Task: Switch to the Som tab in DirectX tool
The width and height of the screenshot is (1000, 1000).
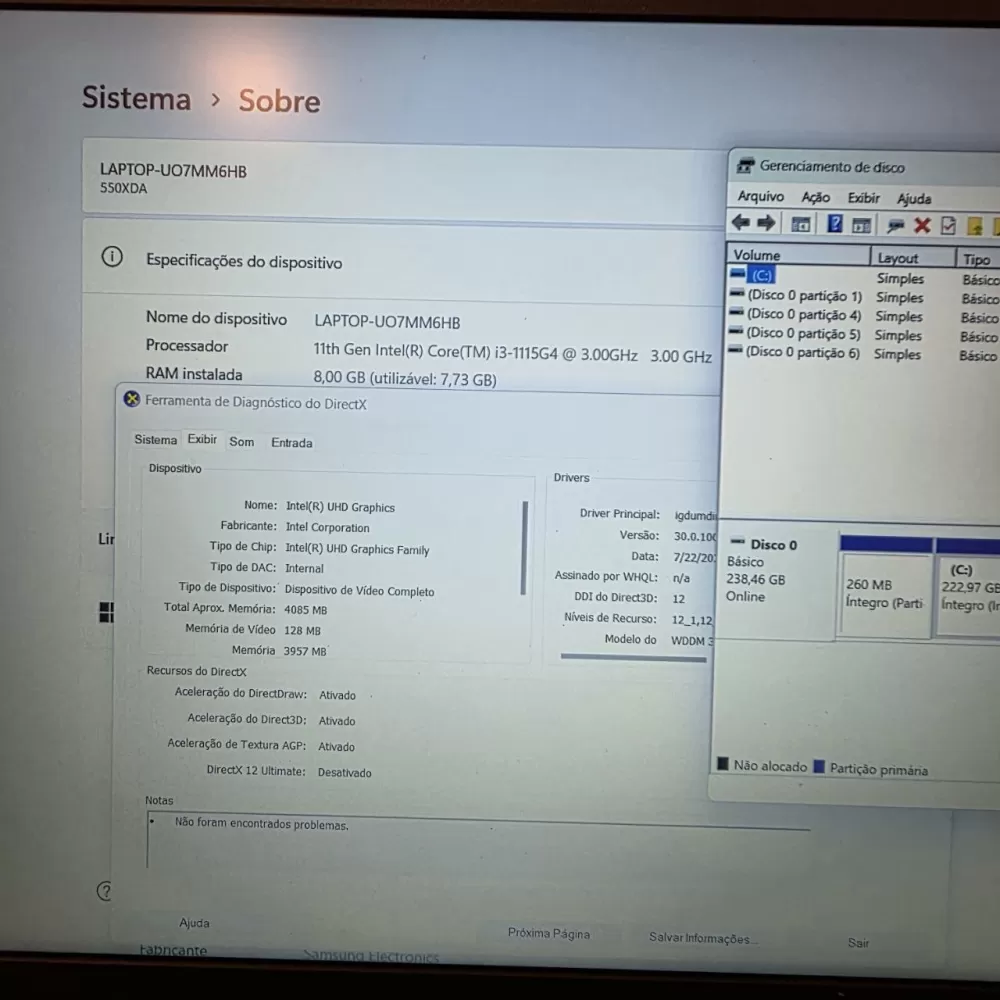Action: click(241, 441)
